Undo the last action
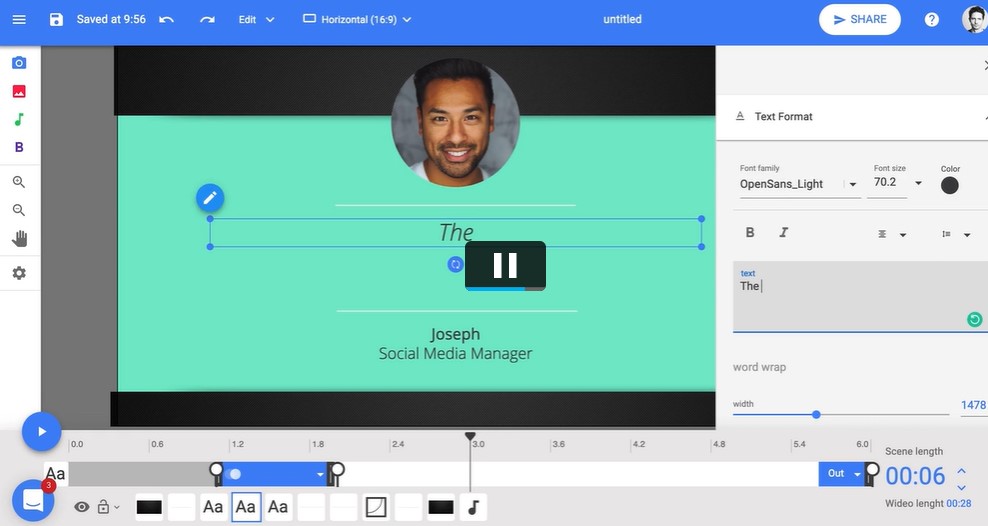Image resolution: width=988 pixels, height=526 pixels. tap(167, 20)
